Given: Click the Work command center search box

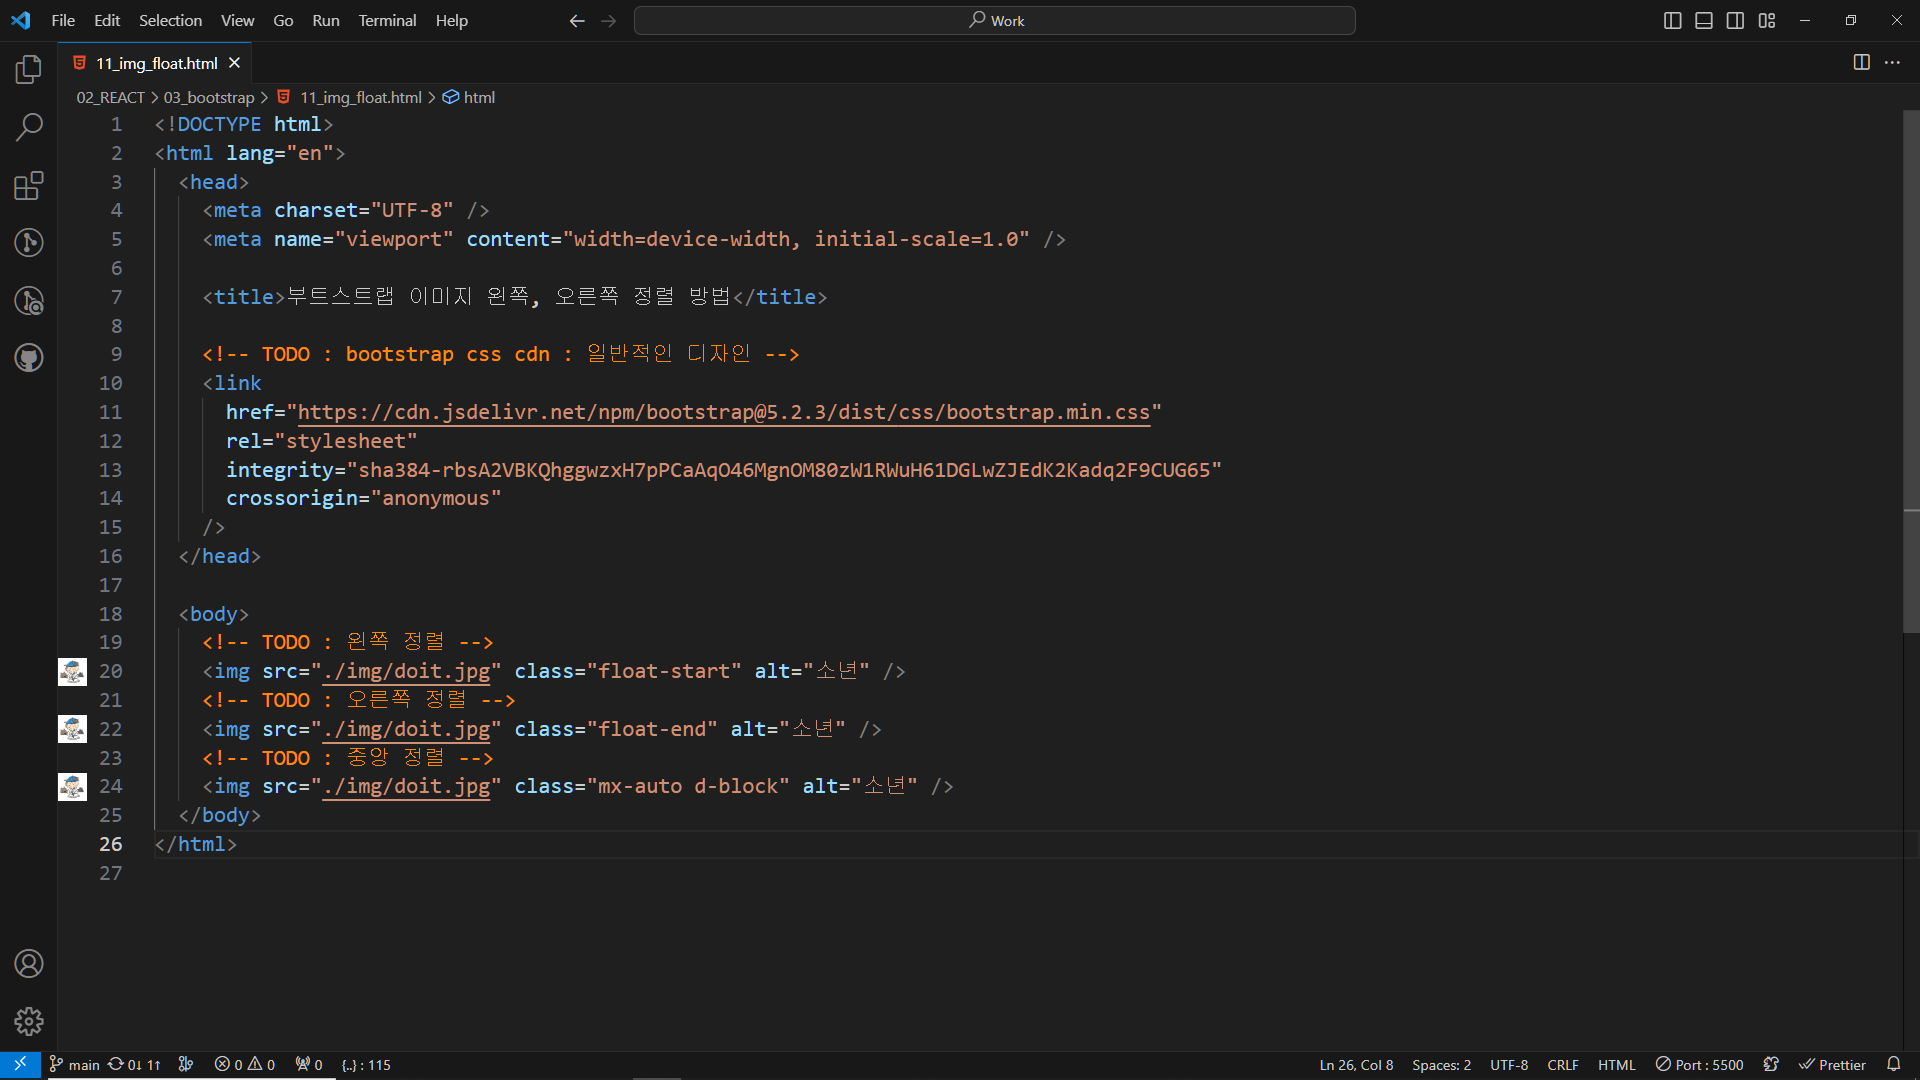Looking at the screenshot, I should pyautogui.click(x=994, y=20).
